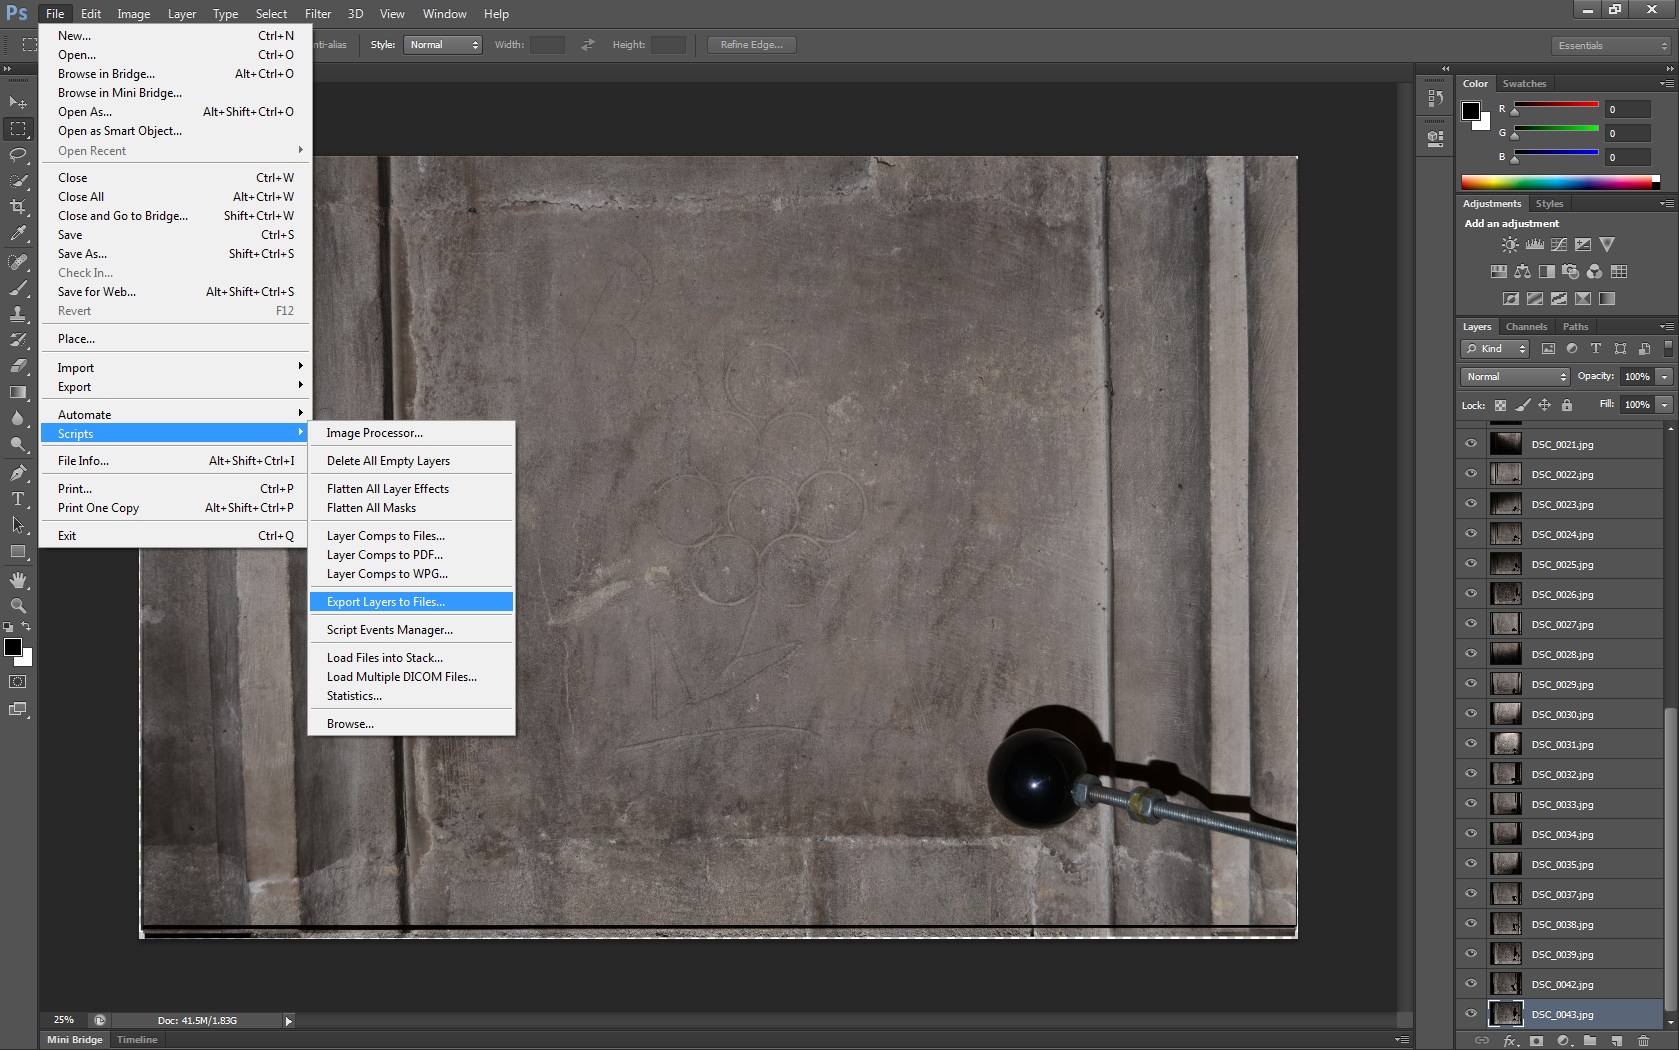Select the Zoom tool

click(x=18, y=606)
